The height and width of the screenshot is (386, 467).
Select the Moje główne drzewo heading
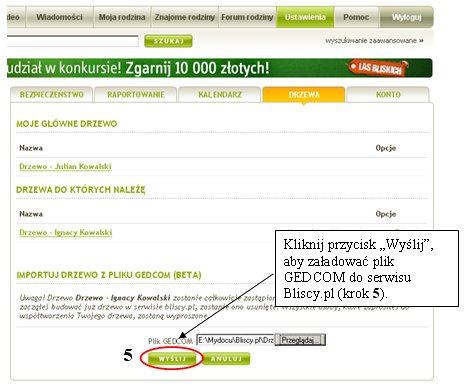point(67,124)
